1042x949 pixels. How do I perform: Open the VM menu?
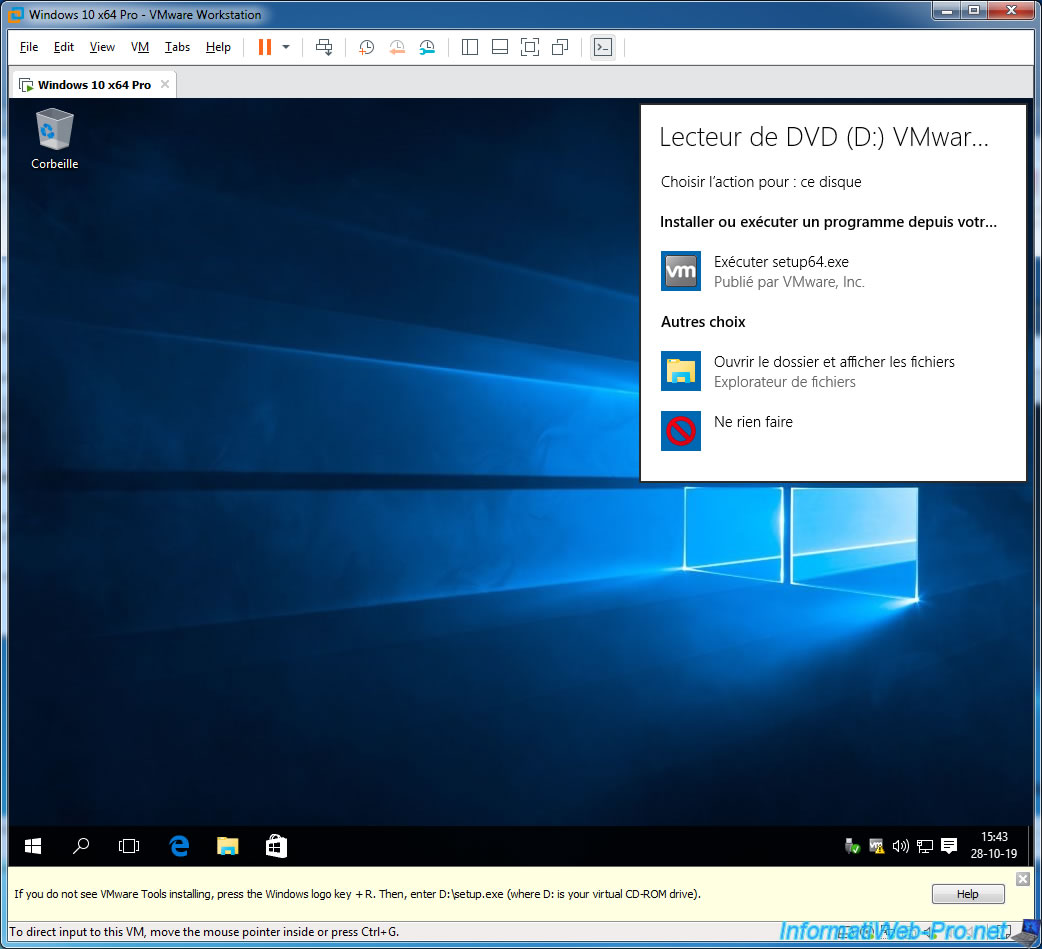tap(140, 47)
